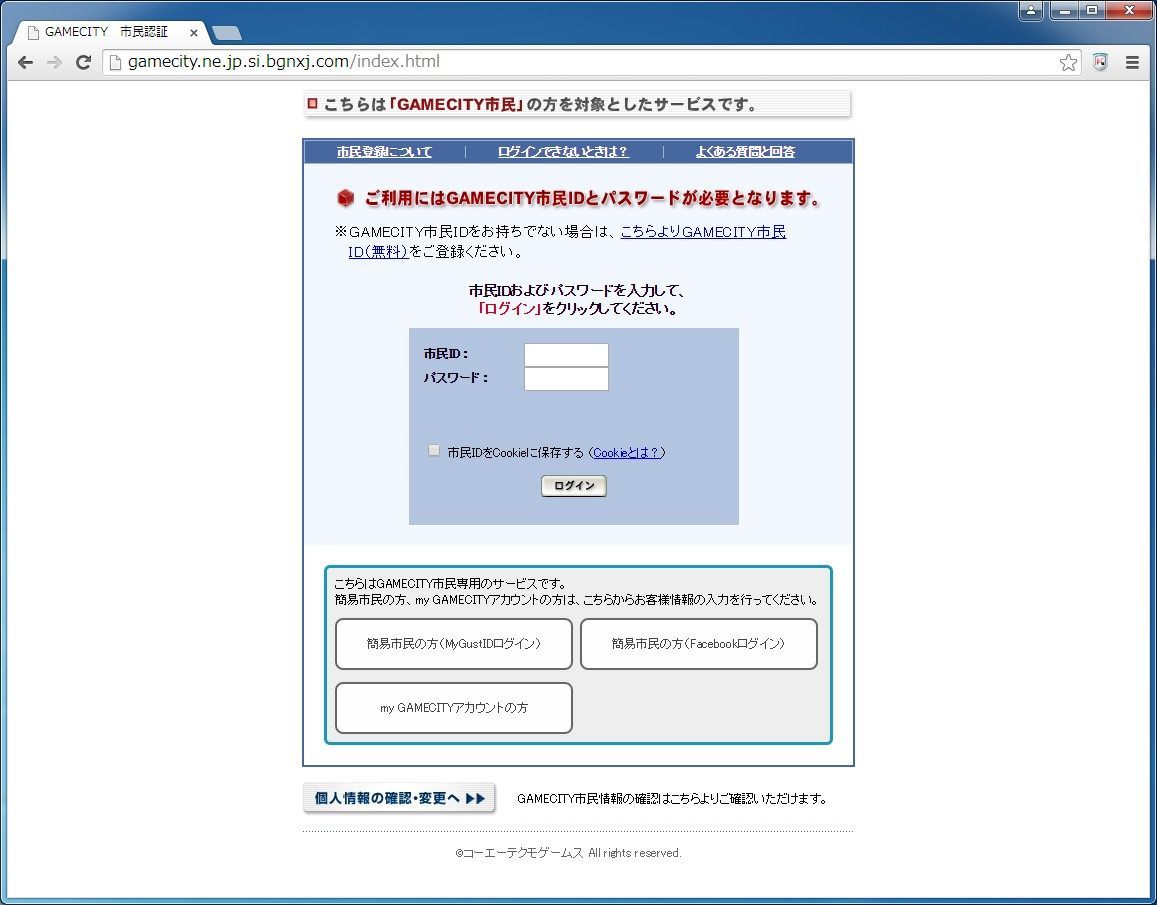Open the browser hamburger menu

(1133, 63)
